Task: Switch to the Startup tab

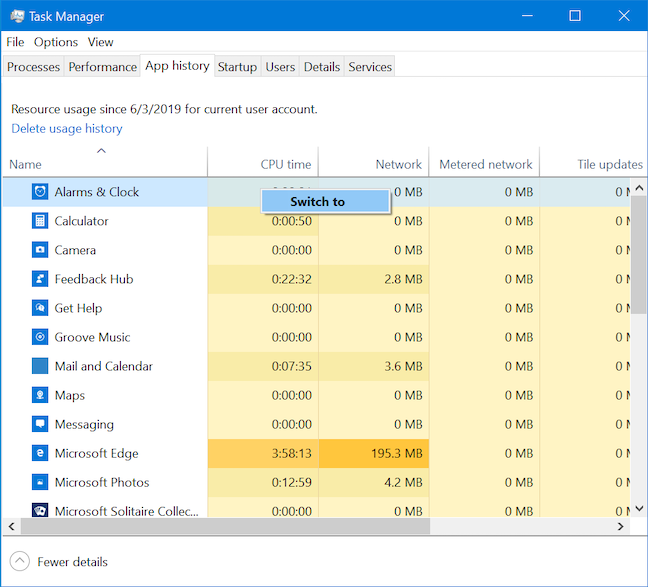Action: click(237, 67)
